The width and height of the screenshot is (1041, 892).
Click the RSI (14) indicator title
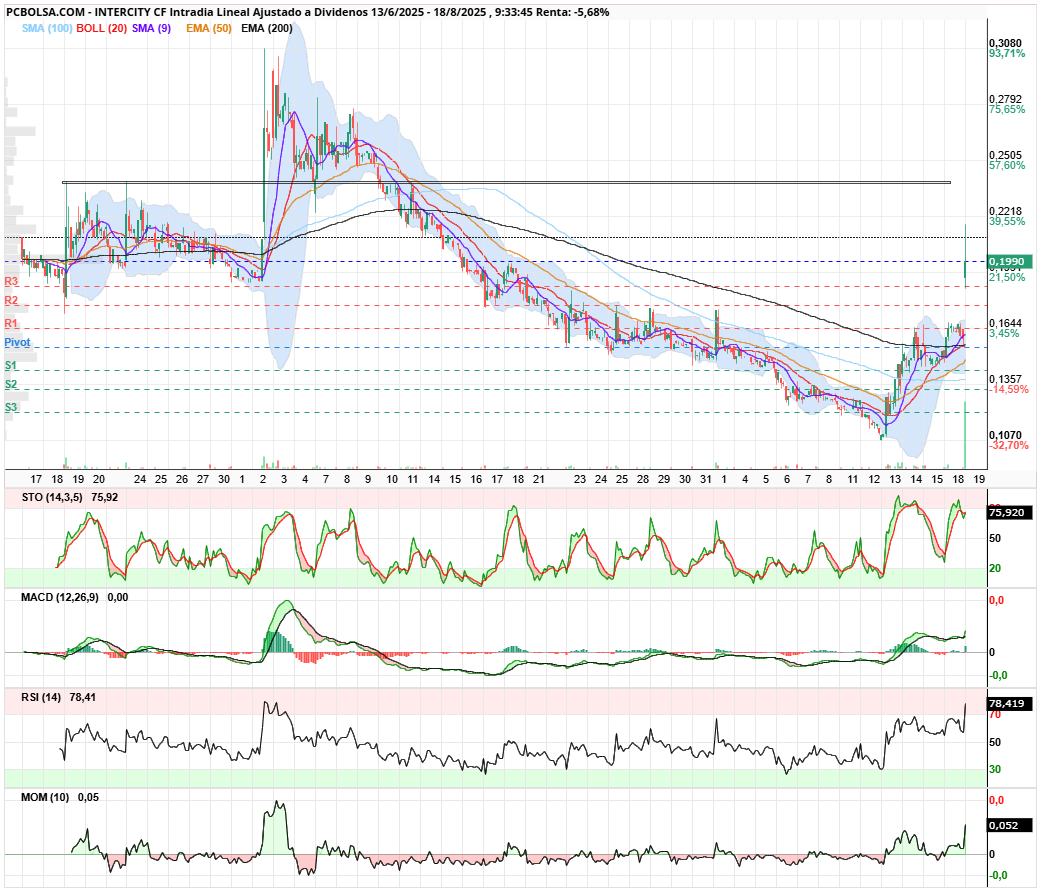click(40, 698)
